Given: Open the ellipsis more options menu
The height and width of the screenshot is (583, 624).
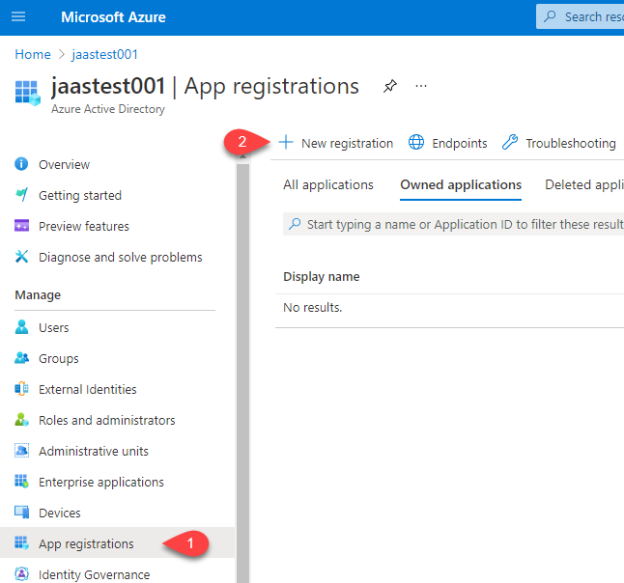Looking at the screenshot, I should tap(421, 86).
